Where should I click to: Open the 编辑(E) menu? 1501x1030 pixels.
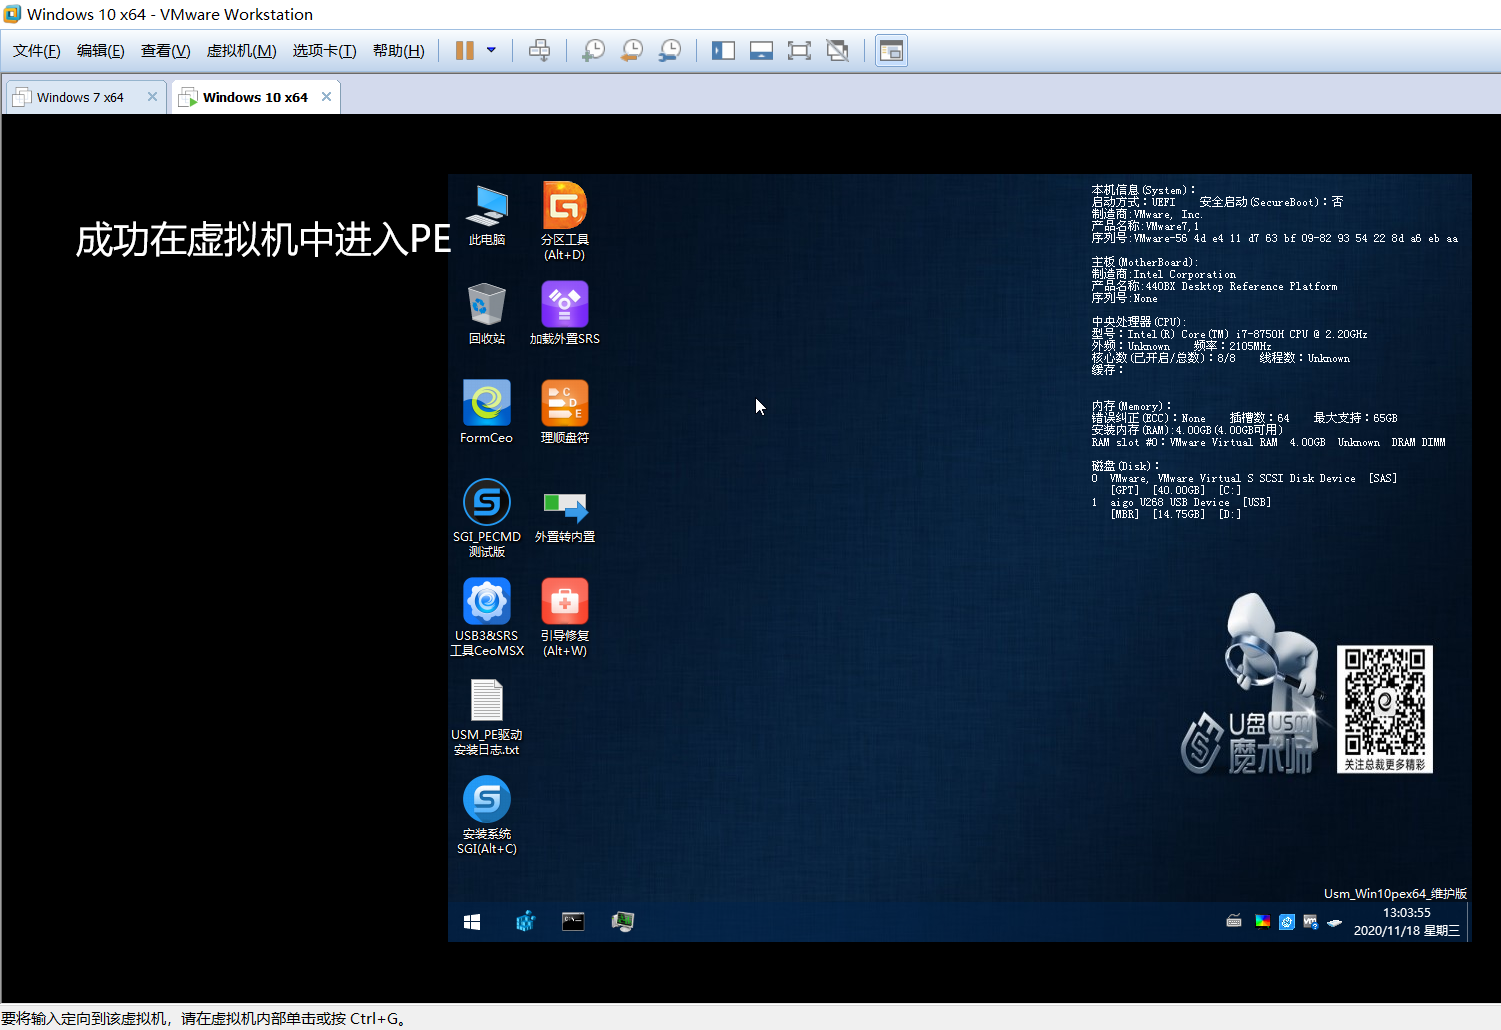[101, 51]
